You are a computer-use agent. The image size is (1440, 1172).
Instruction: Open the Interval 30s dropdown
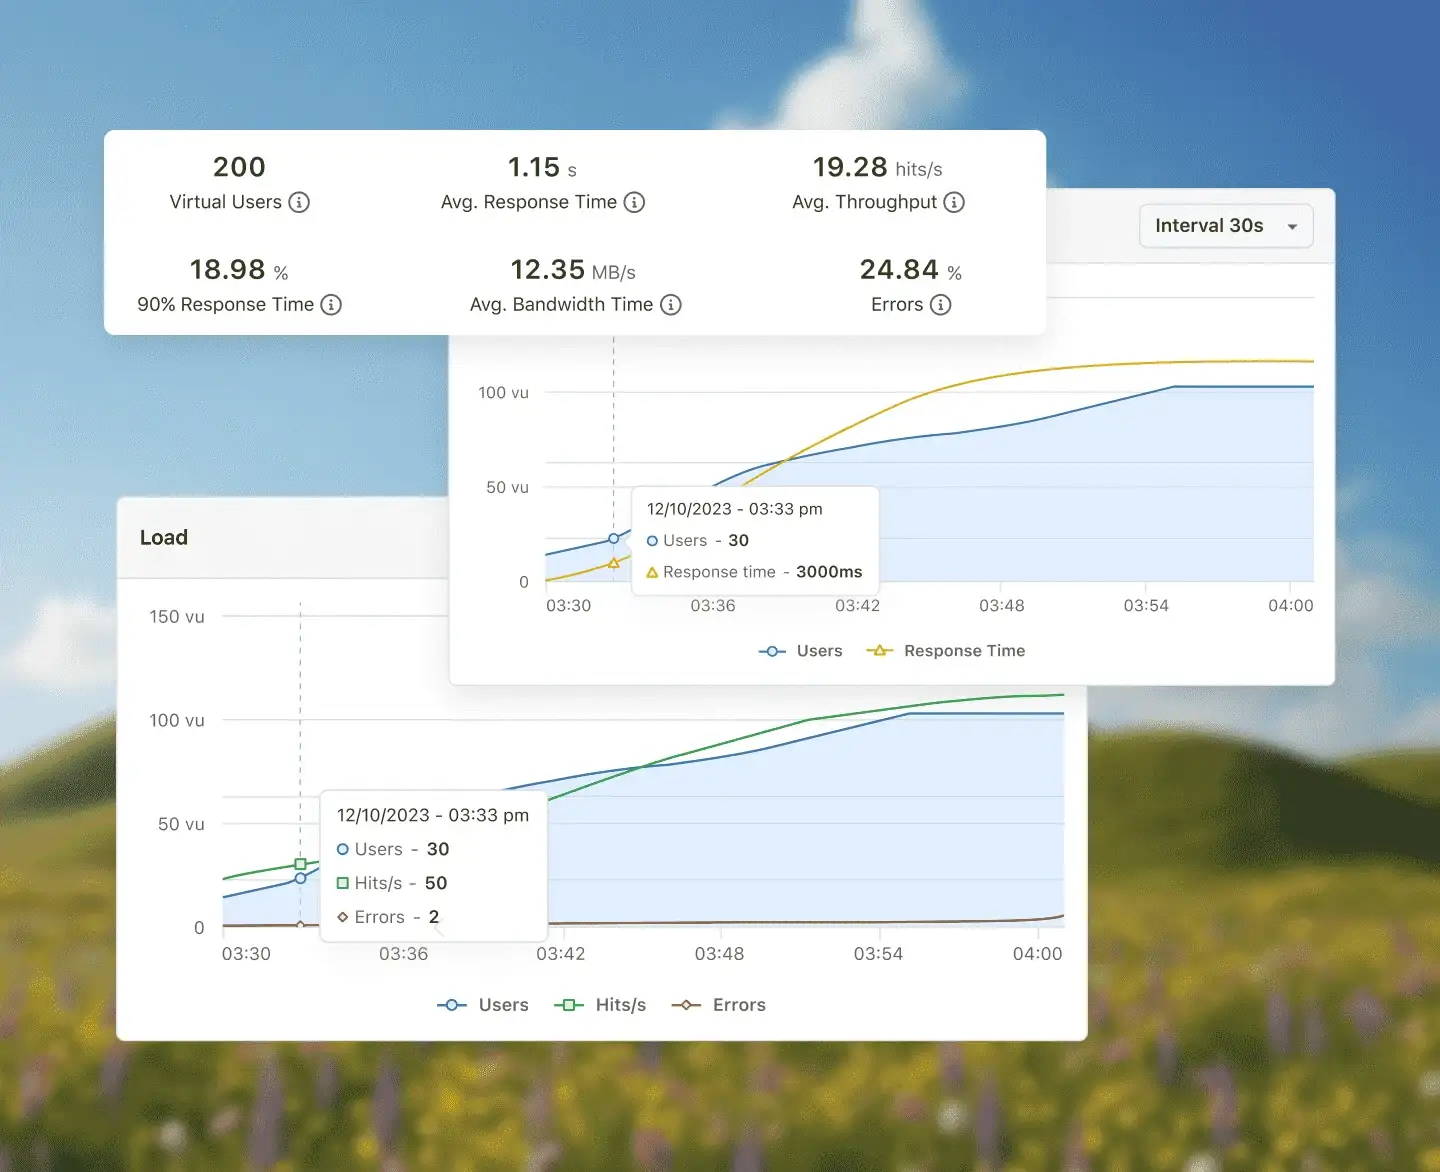click(x=1226, y=226)
